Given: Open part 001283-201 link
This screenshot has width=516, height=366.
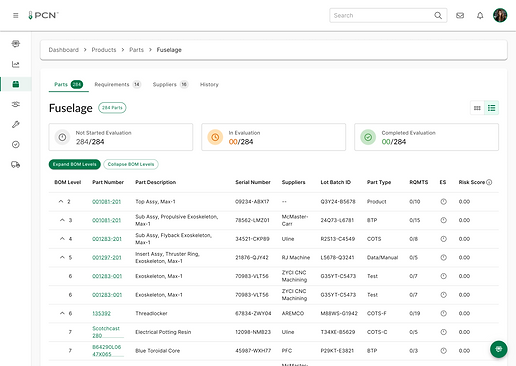Looking at the screenshot, I should click(x=107, y=239).
